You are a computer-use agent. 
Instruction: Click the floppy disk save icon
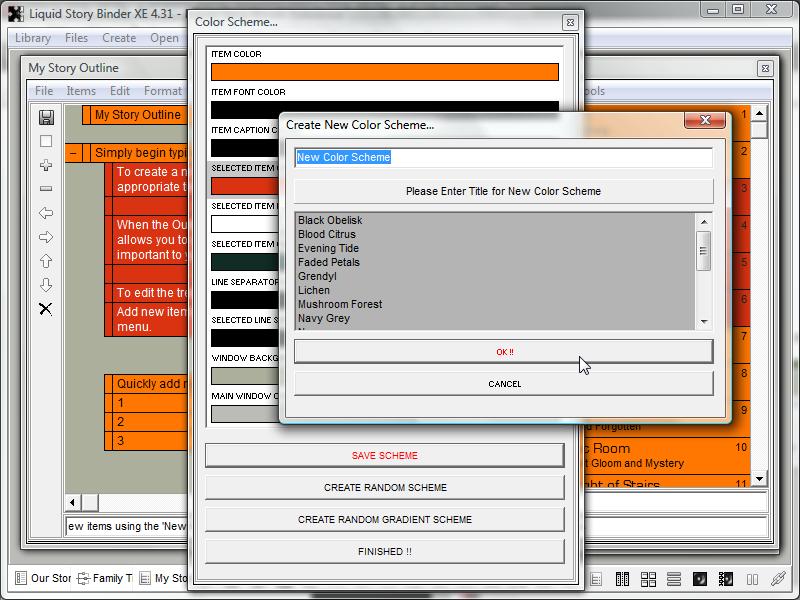coord(46,117)
